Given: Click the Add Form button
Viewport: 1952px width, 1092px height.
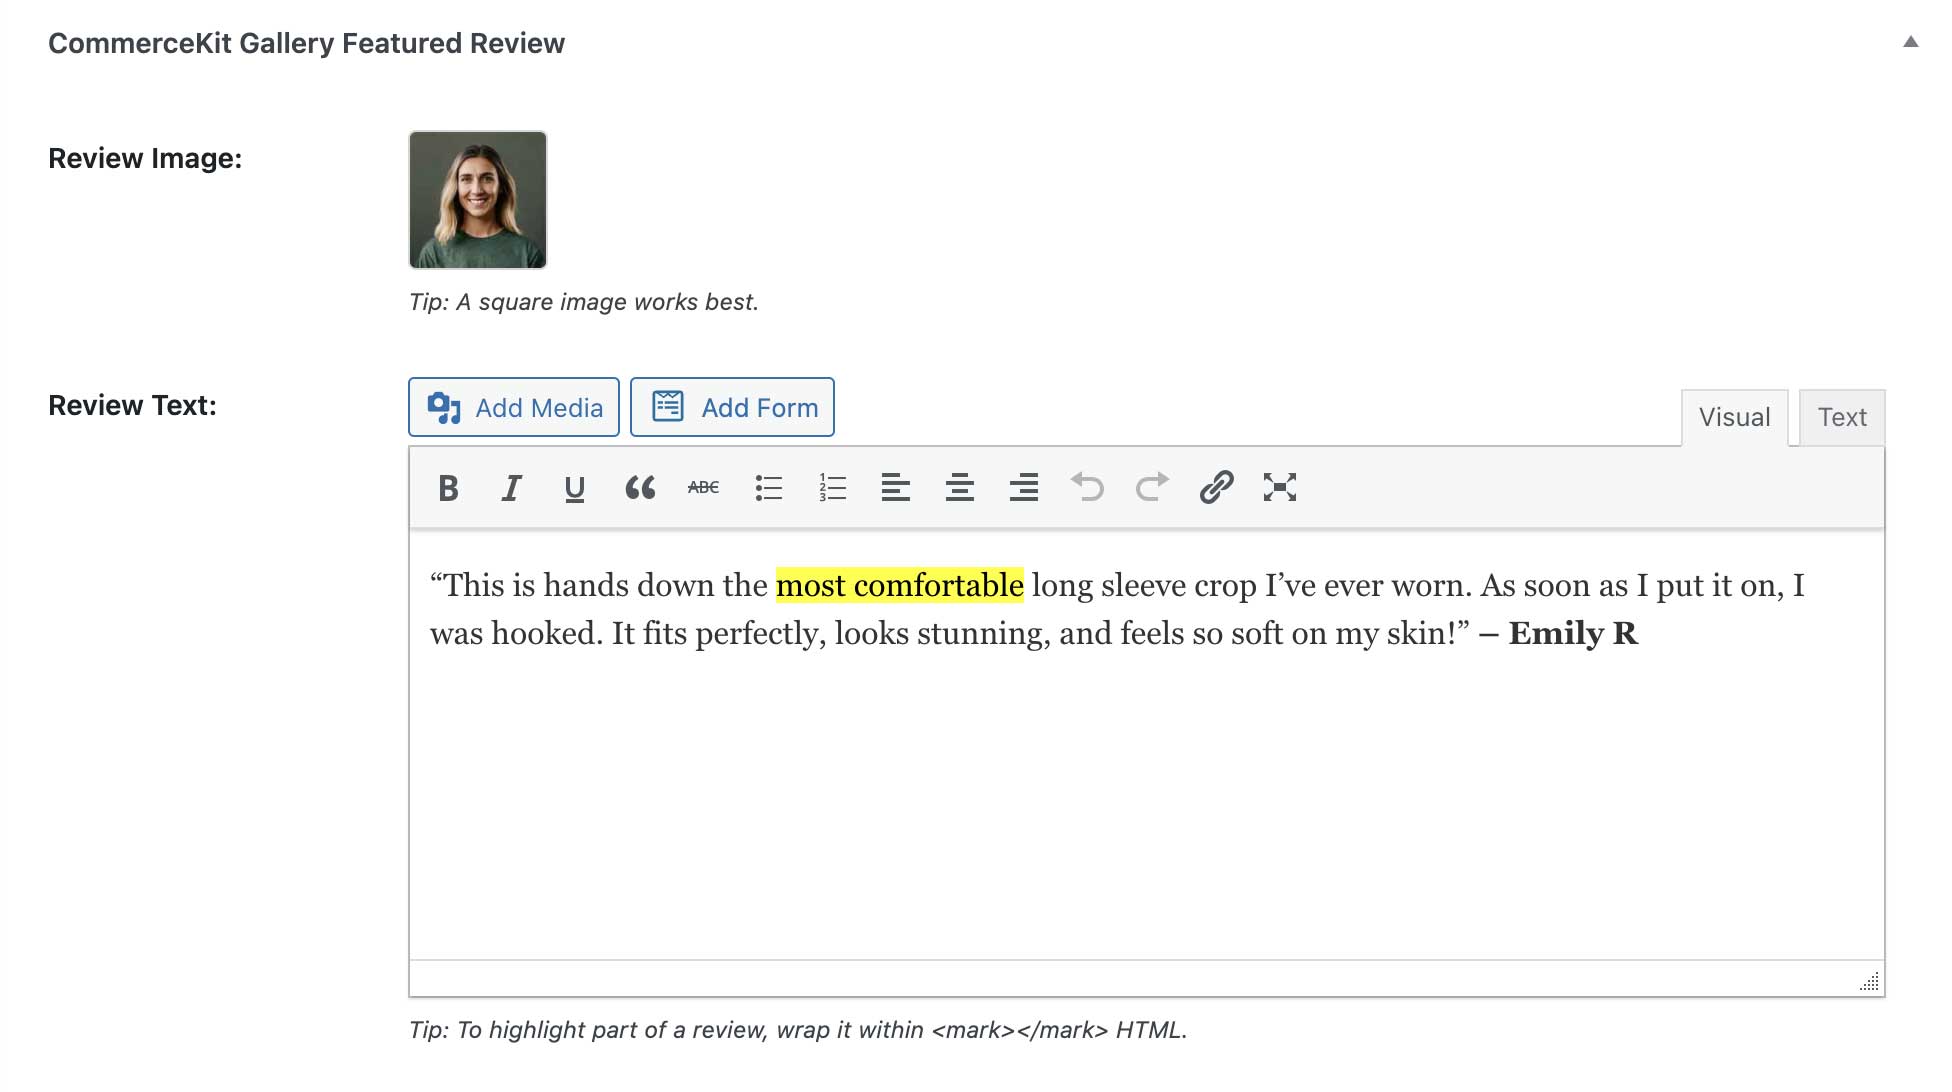Looking at the screenshot, I should (x=732, y=407).
